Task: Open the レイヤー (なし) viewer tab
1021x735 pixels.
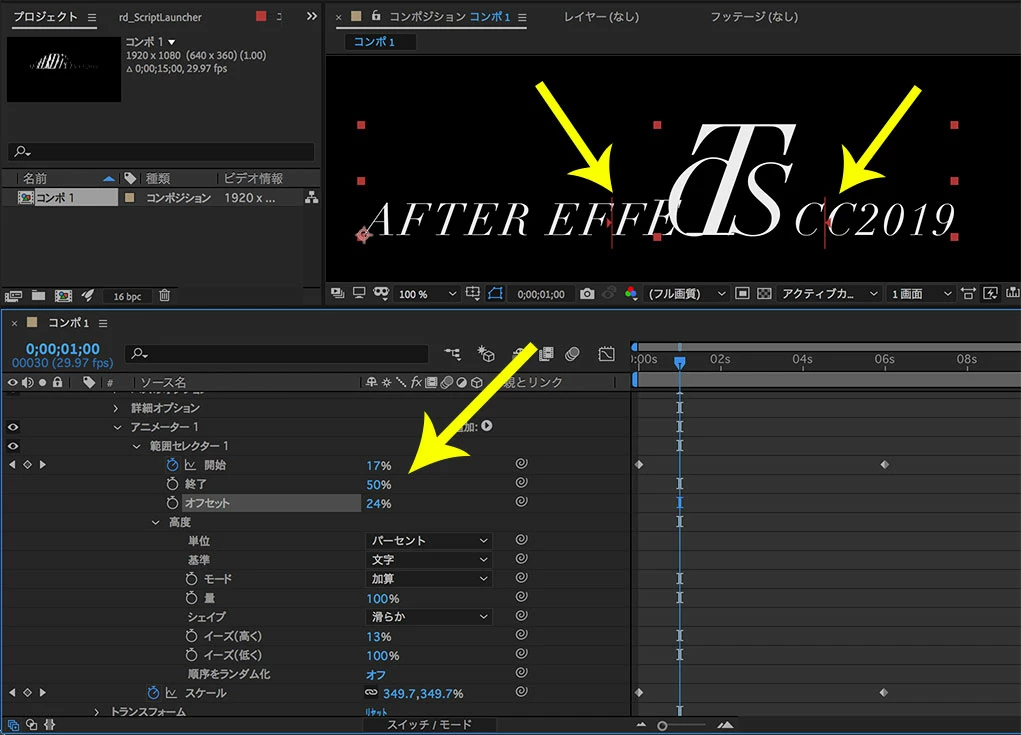Action: point(601,16)
